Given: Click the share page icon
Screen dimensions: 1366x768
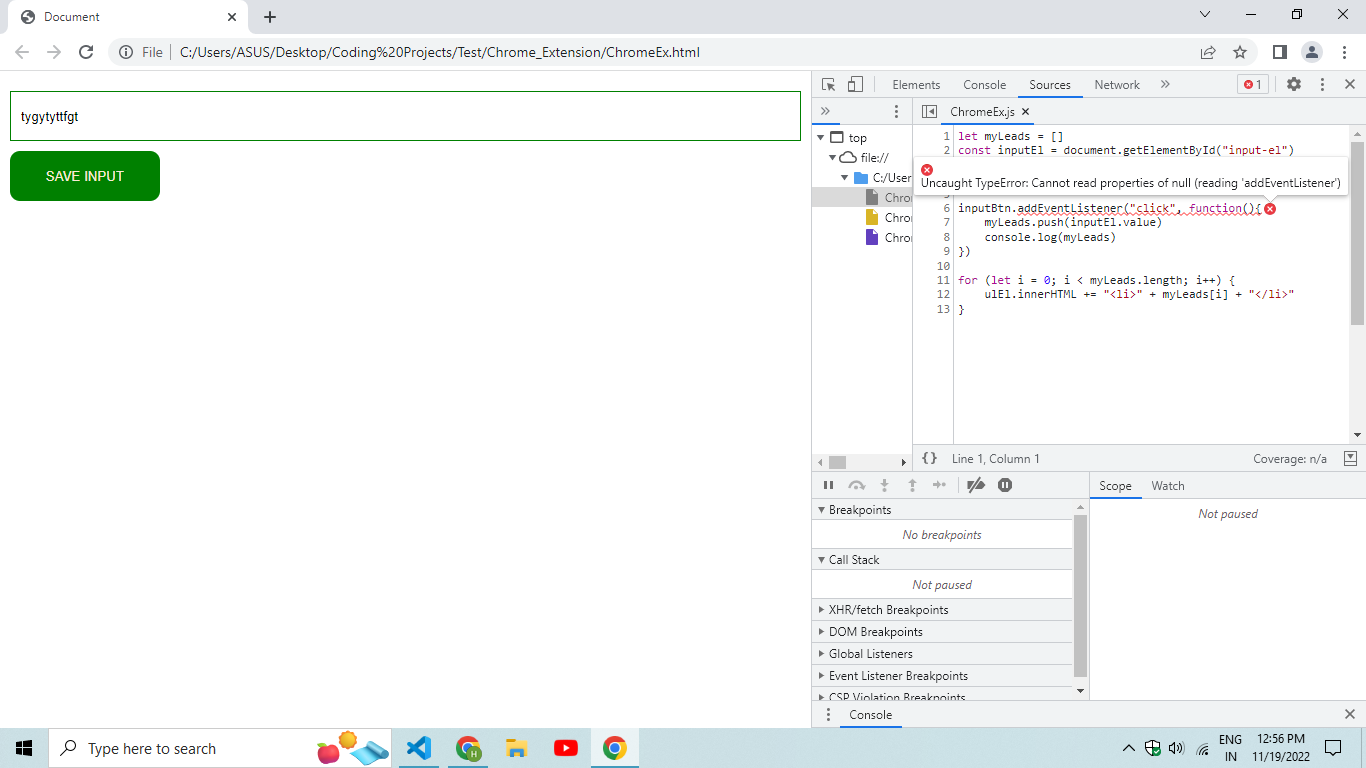Looking at the screenshot, I should 1208,52.
